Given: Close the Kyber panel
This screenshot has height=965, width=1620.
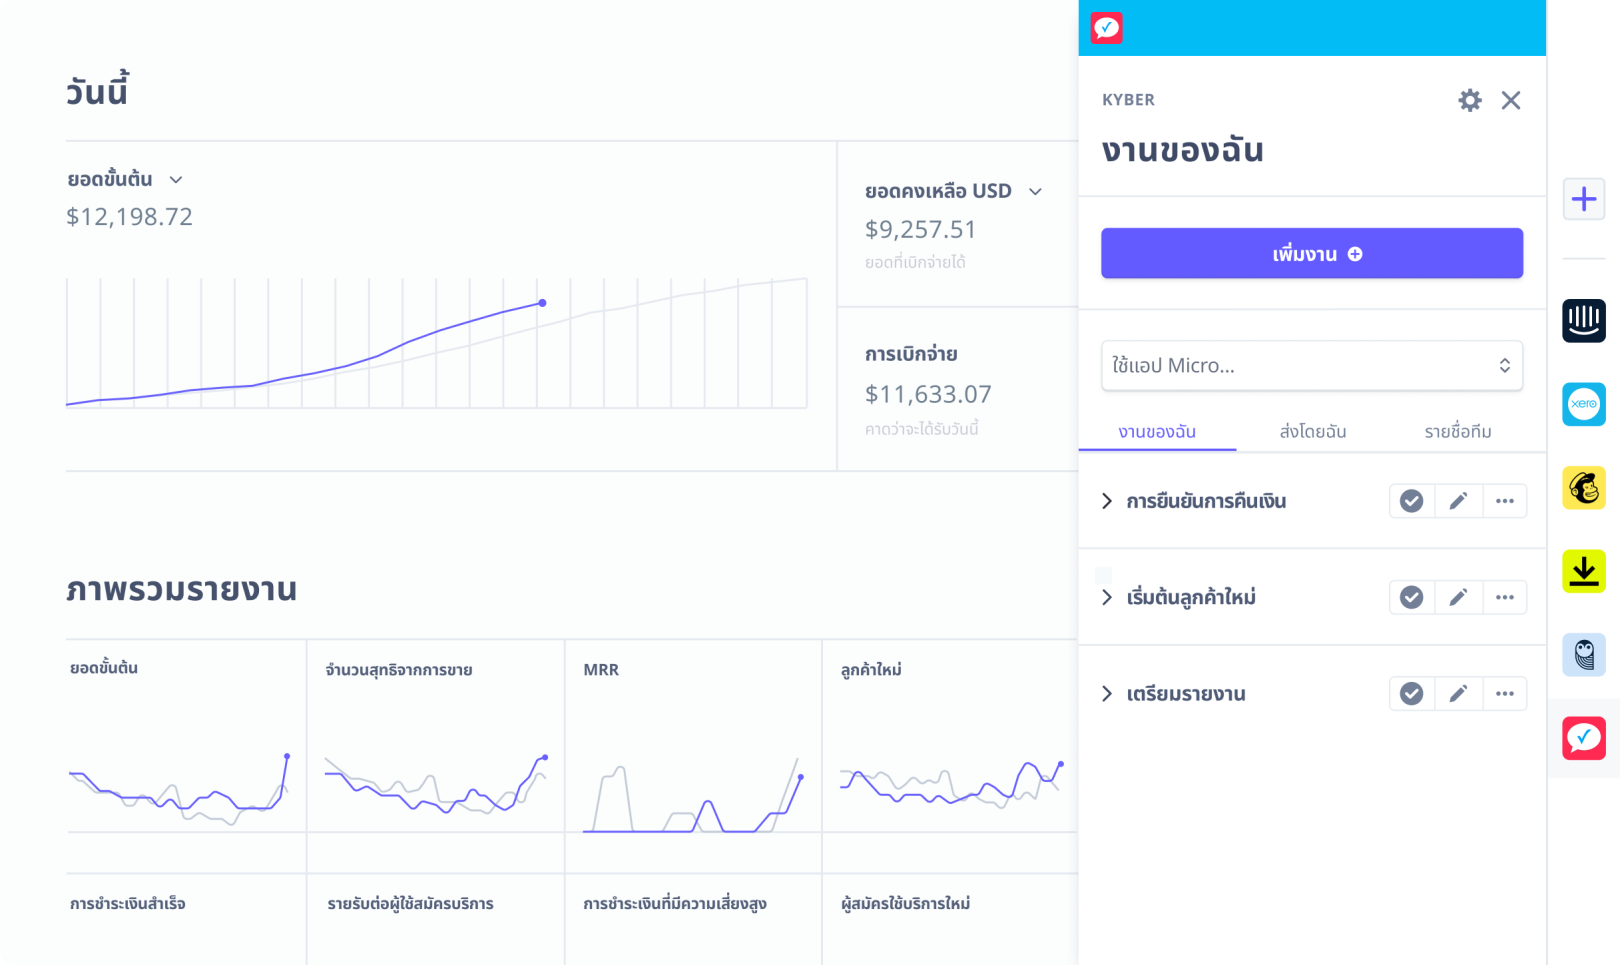Looking at the screenshot, I should click(x=1511, y=100).
